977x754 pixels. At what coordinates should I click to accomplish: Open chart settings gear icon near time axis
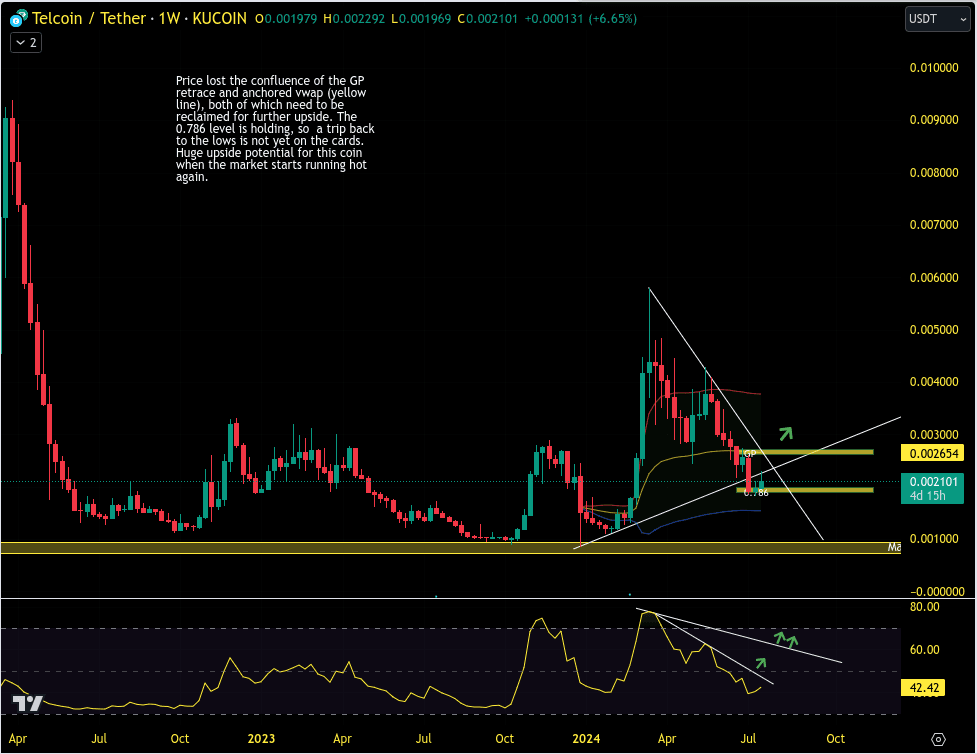(x=938, y=740)
